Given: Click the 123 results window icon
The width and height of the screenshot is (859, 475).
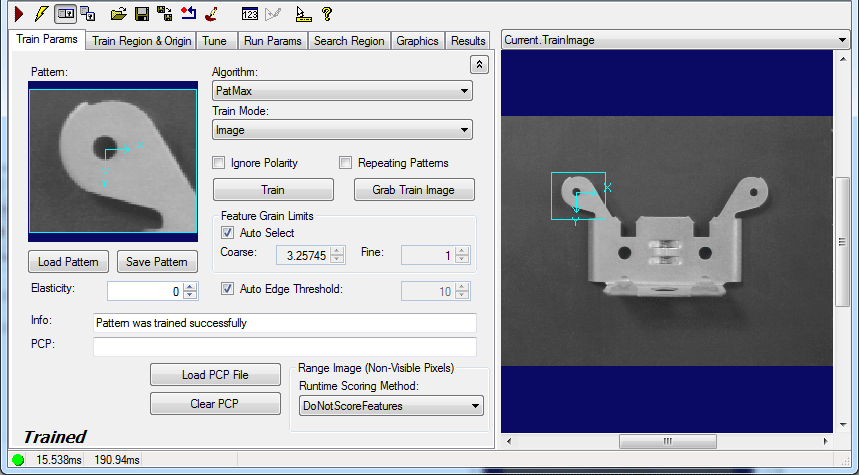Looking at the screenshot, I should 249,14.
